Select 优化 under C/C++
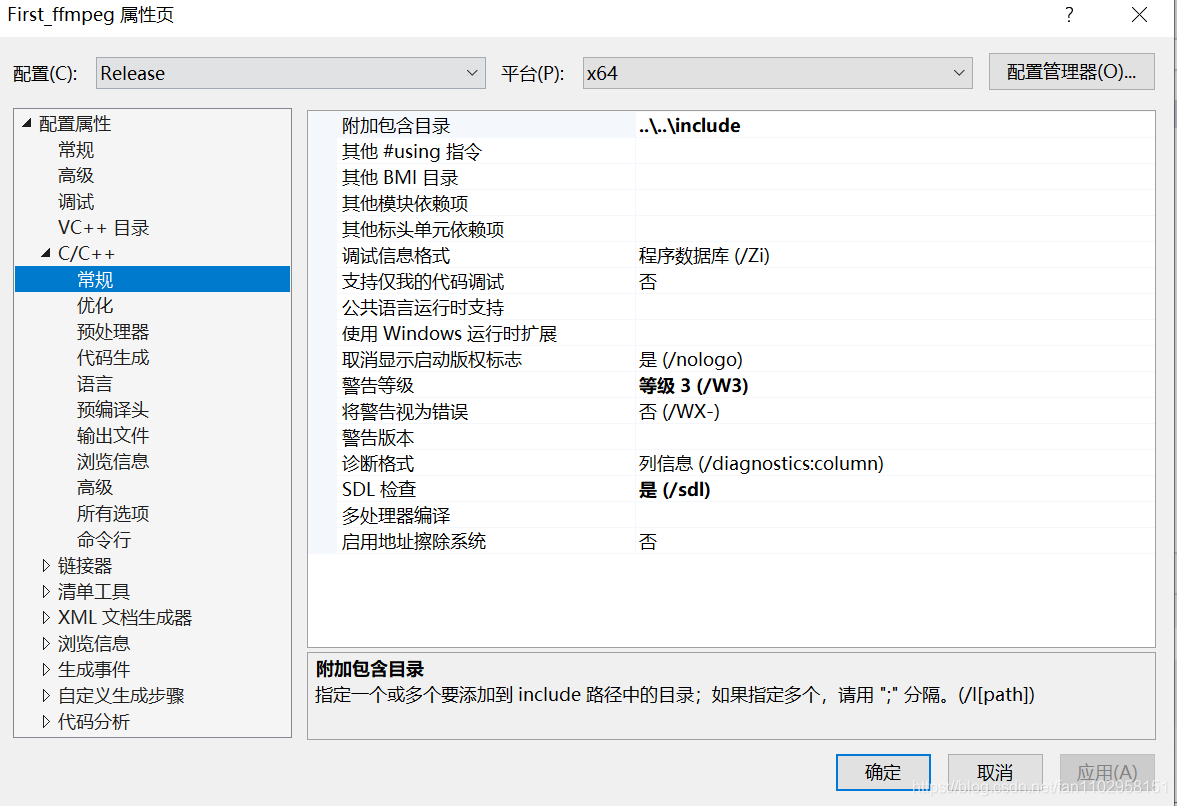 95,305
